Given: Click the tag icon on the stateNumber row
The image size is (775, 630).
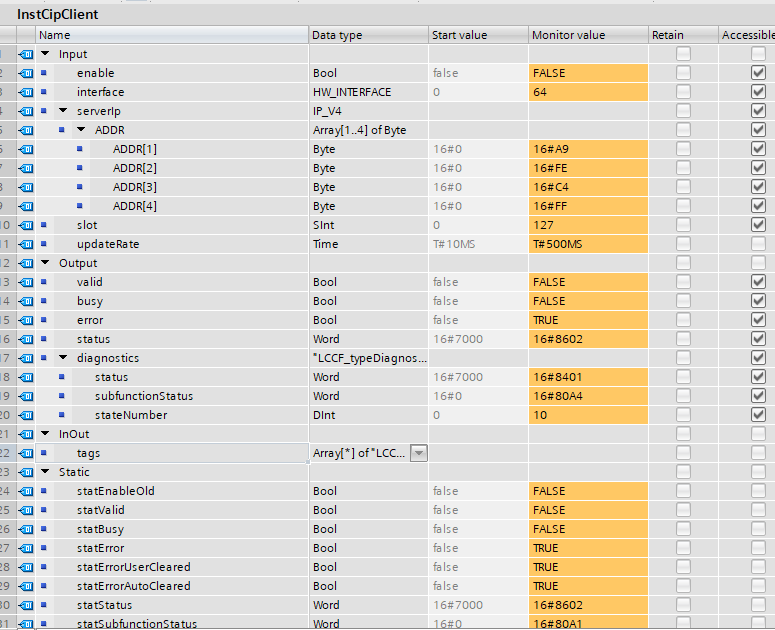Looking at the screenshot, I should pos(26,415).
